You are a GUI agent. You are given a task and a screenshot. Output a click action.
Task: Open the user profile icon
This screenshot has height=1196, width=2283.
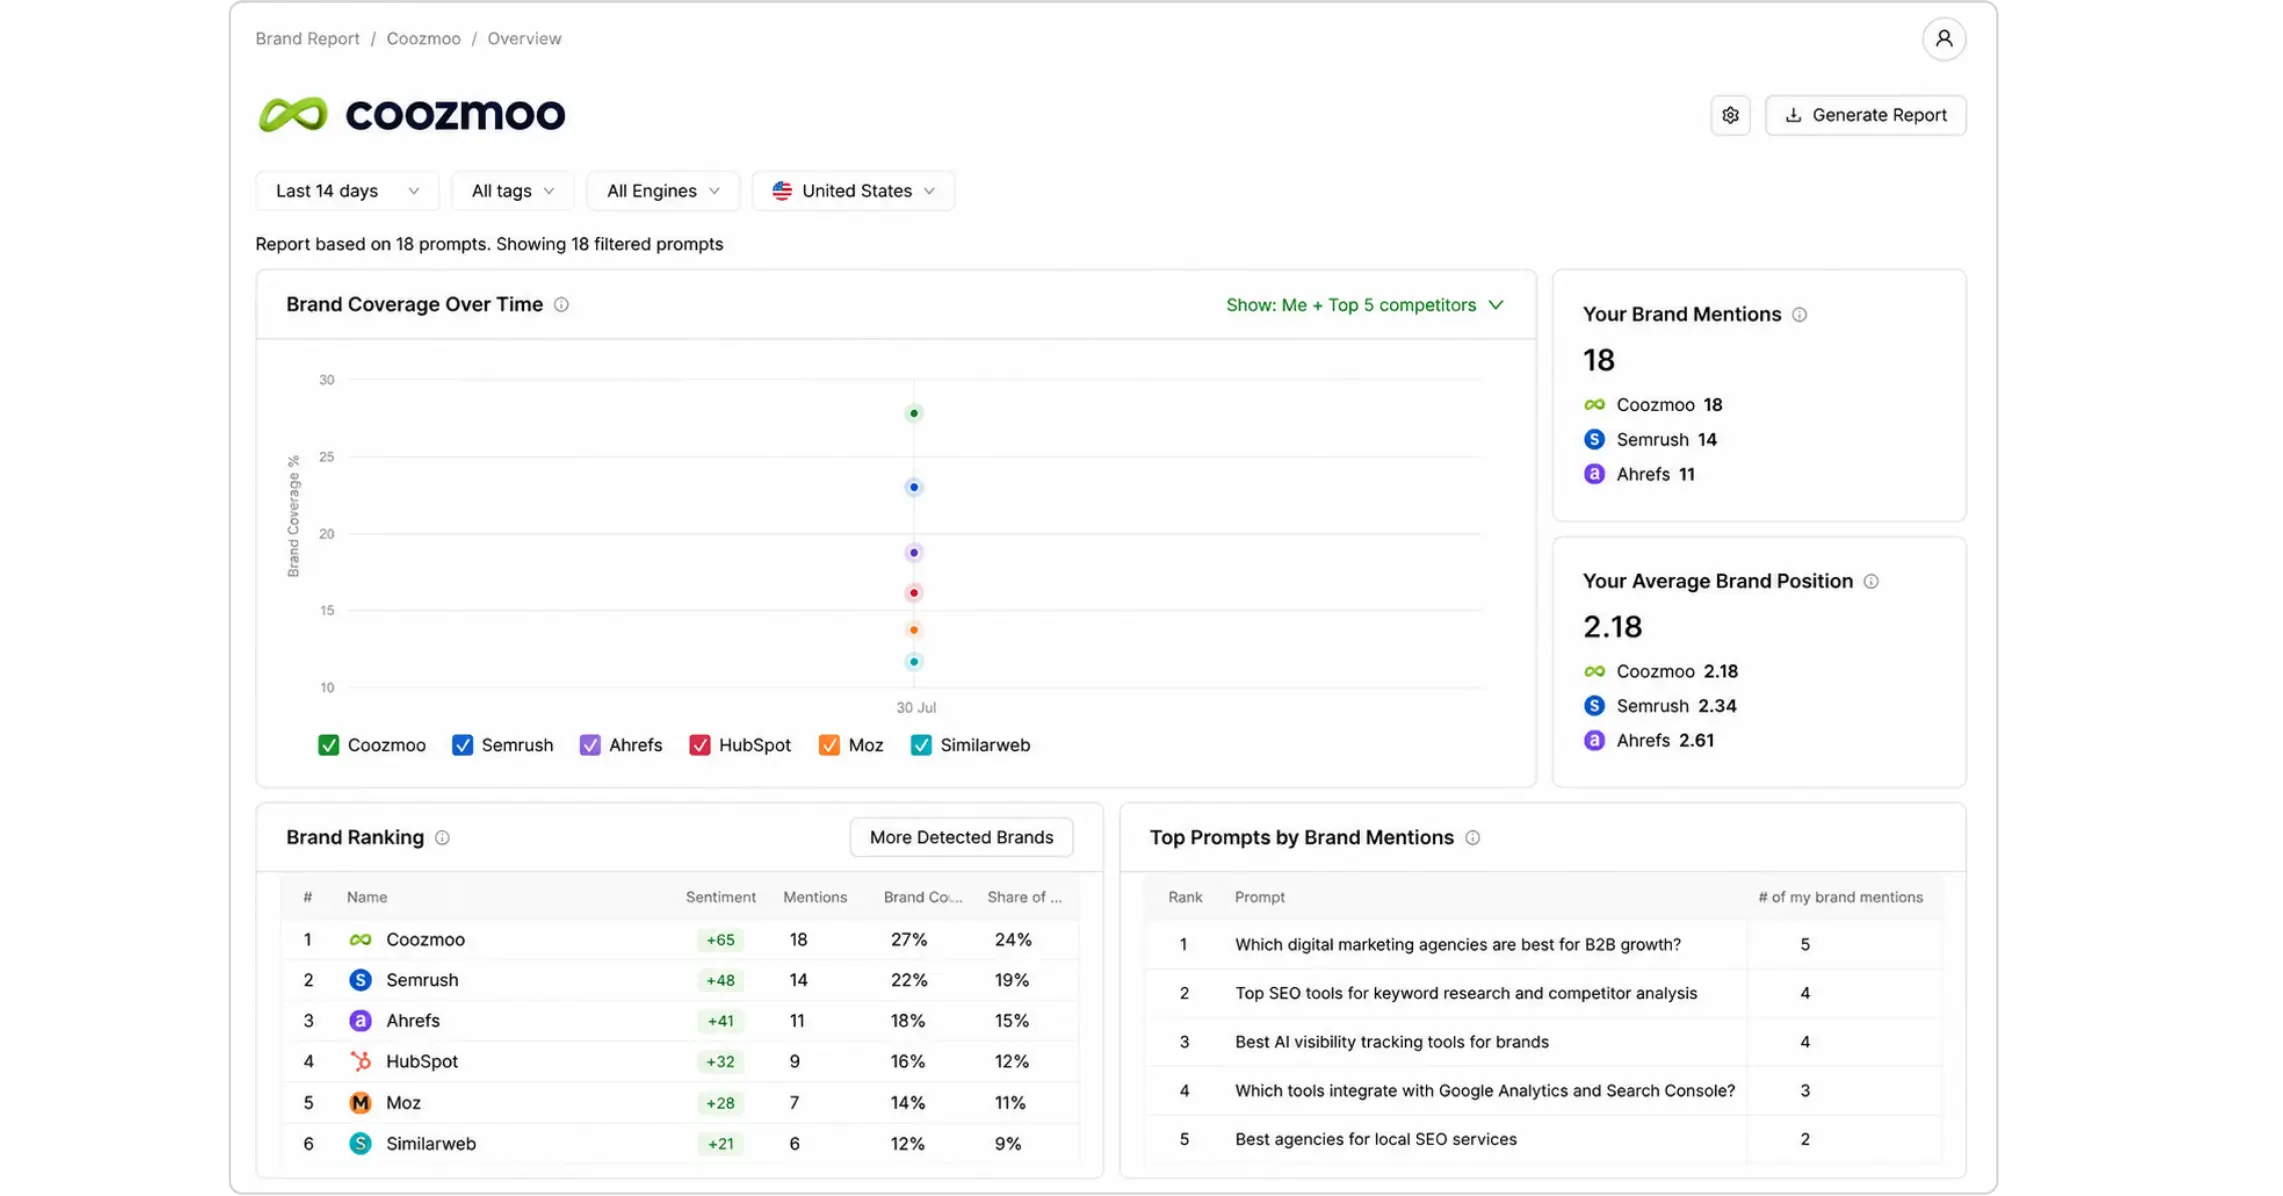click(x=1943, y=39)
